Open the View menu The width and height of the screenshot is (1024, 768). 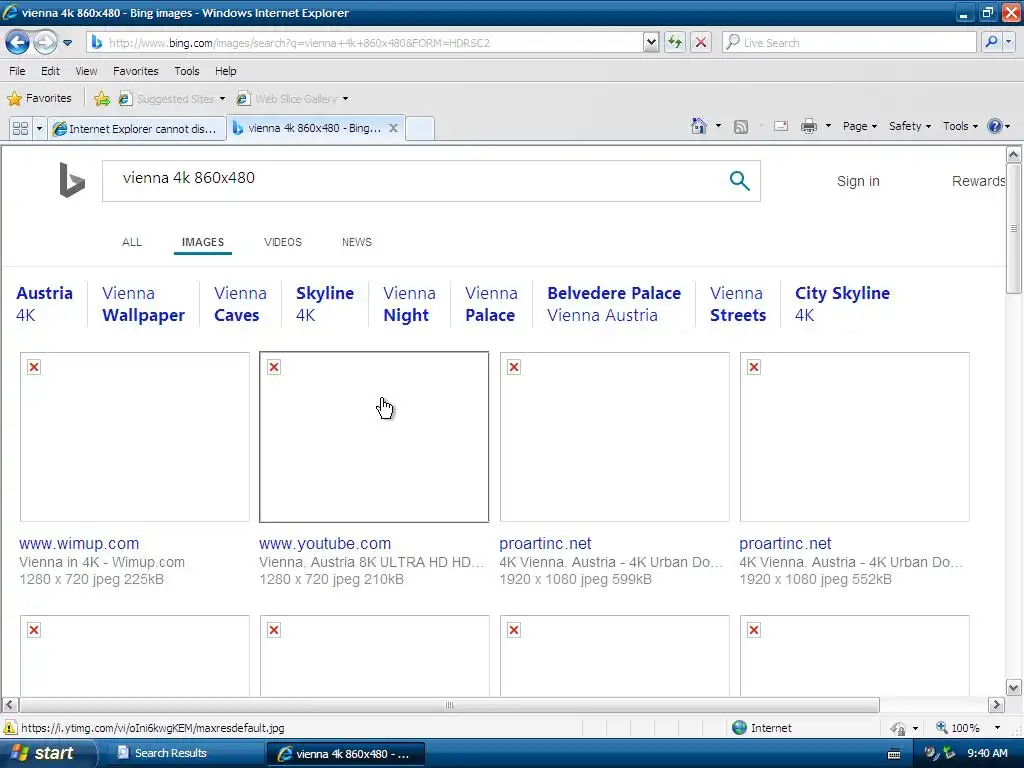[x=86, y=71]
